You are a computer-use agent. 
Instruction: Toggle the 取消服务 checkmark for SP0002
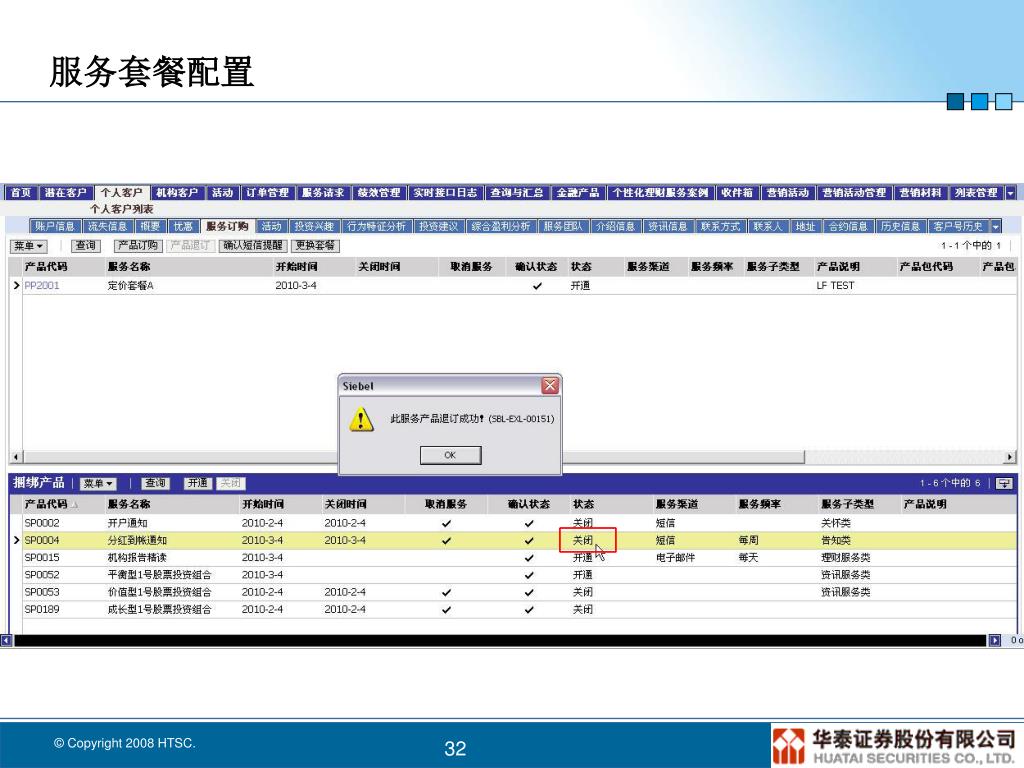pyautogui.click(x=446, y=523)
